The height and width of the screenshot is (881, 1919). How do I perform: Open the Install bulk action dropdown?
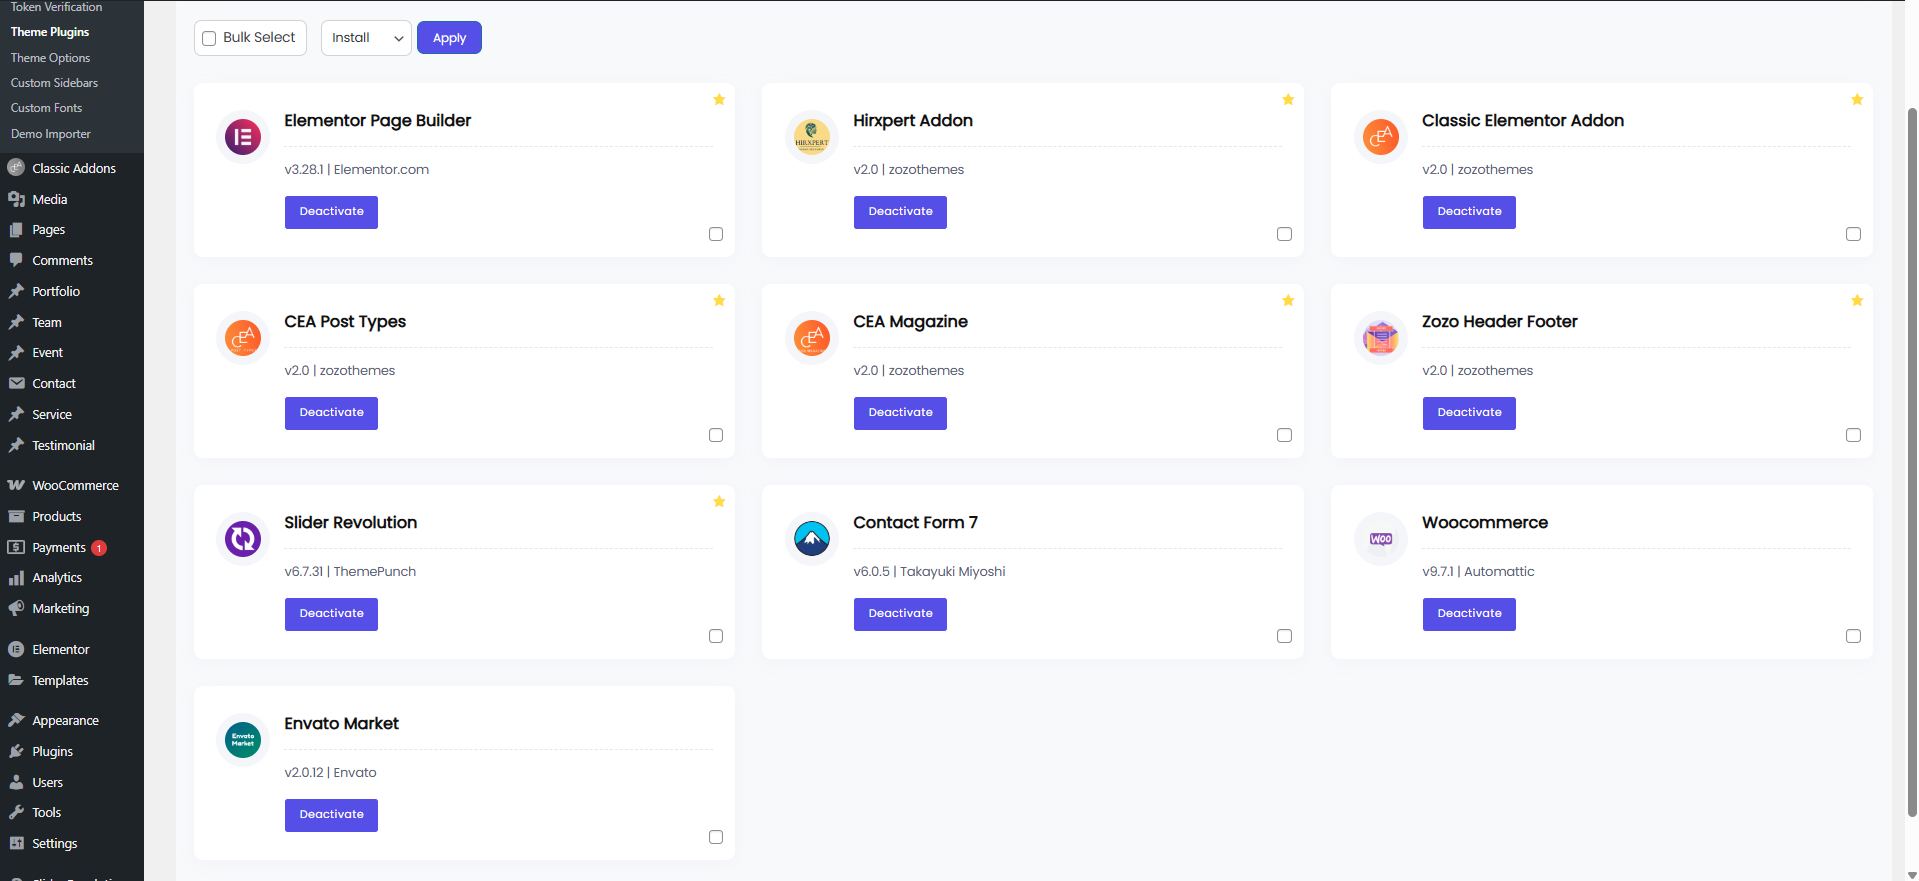(x=366, y=38)
